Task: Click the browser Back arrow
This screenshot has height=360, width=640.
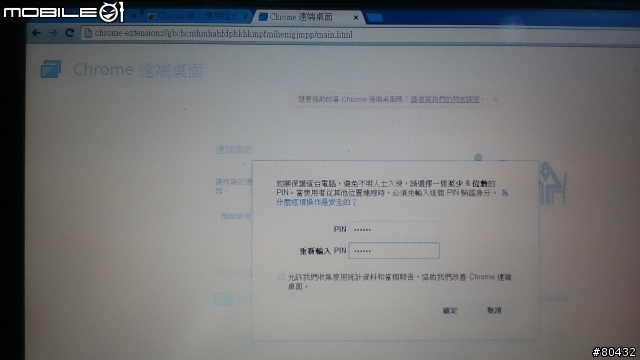Action: (37, 33)
